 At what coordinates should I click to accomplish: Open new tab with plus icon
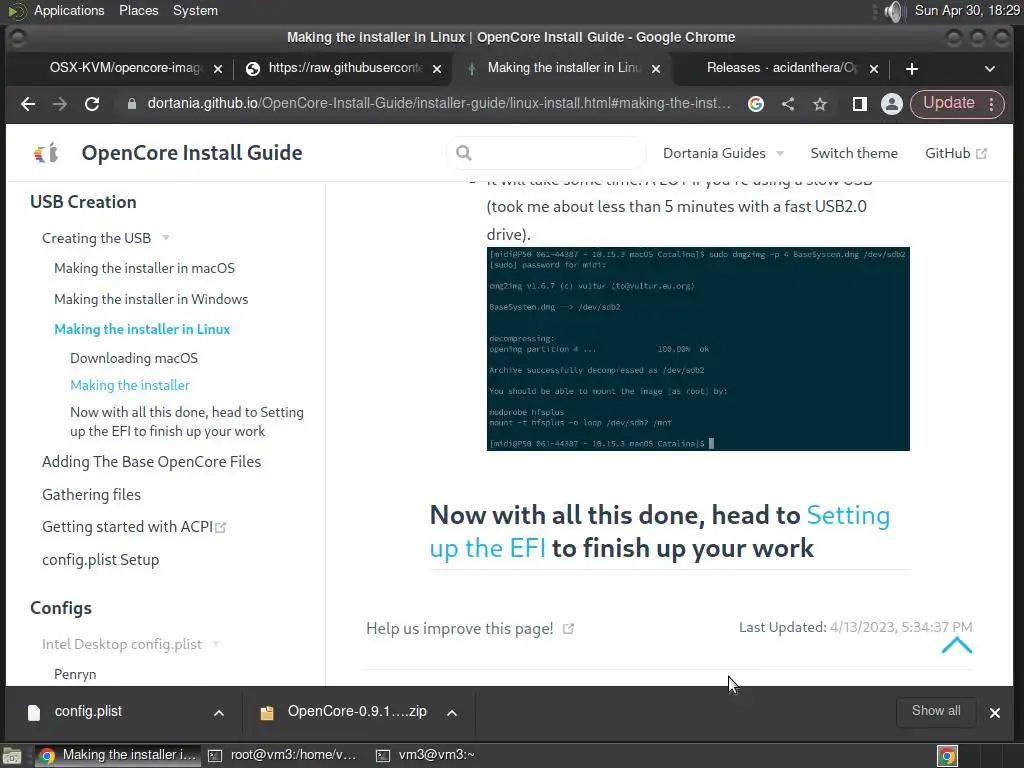(x=912, y=69)
